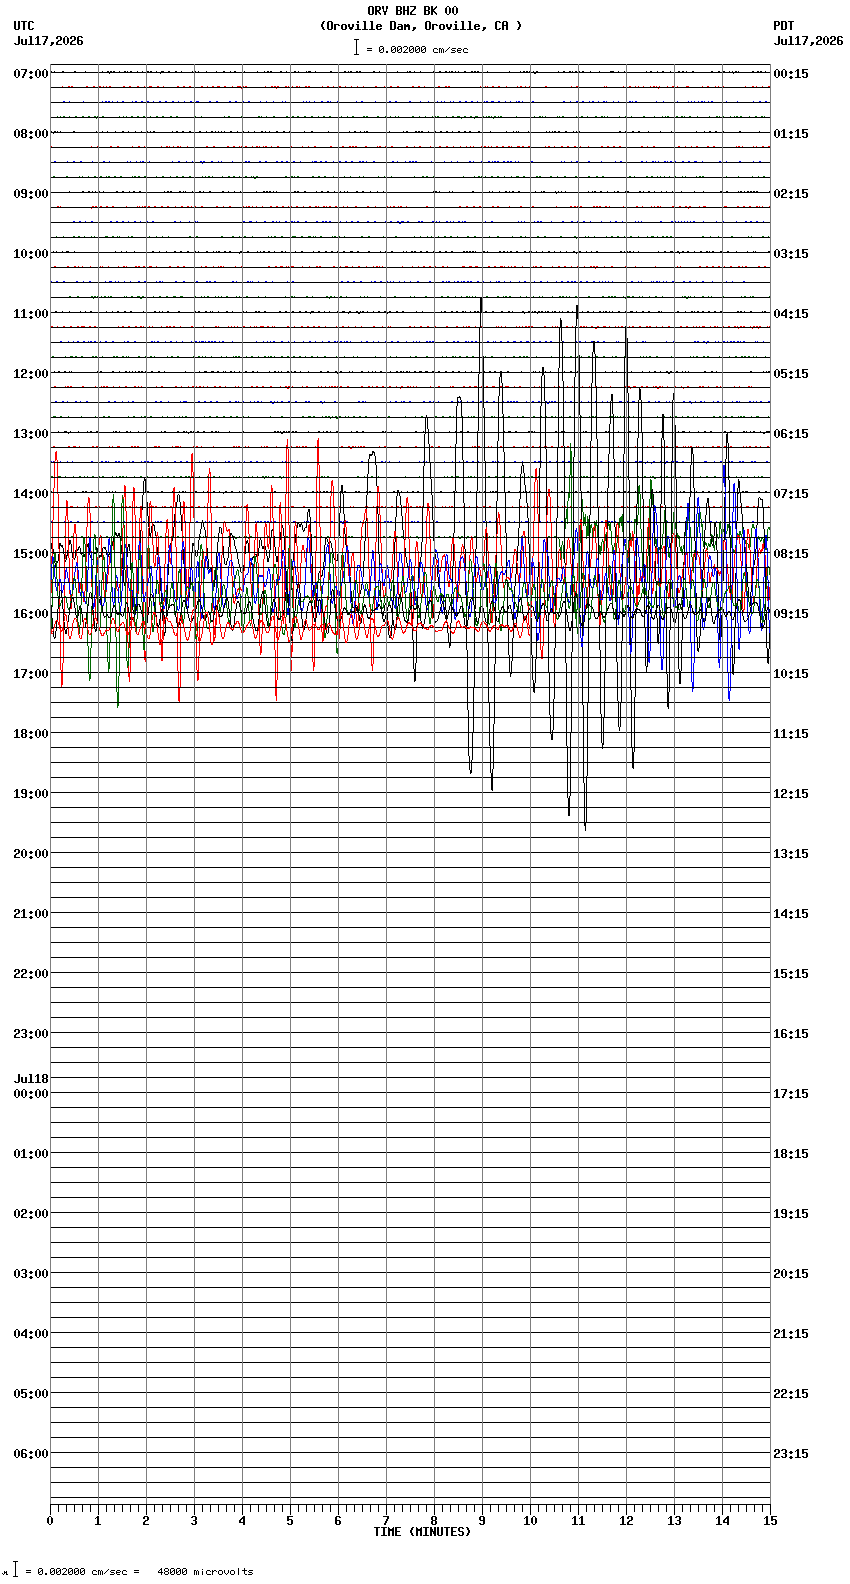Click the '10:00' UTC time label
This screenshot has width=850, height=1584.
pyautogui.click(x=31, y=254)
